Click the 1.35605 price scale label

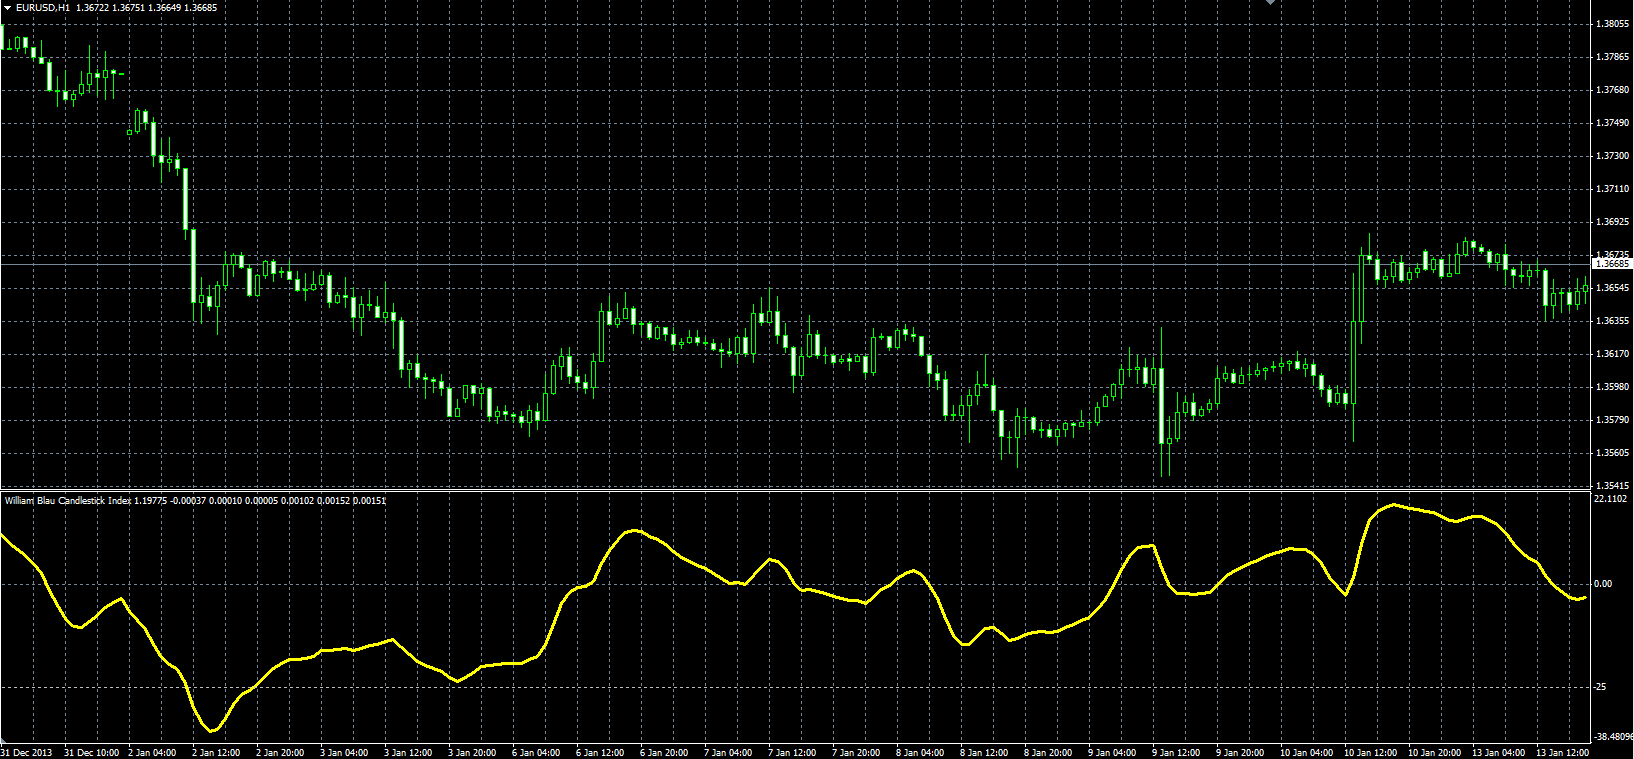tap(1612, 453)
